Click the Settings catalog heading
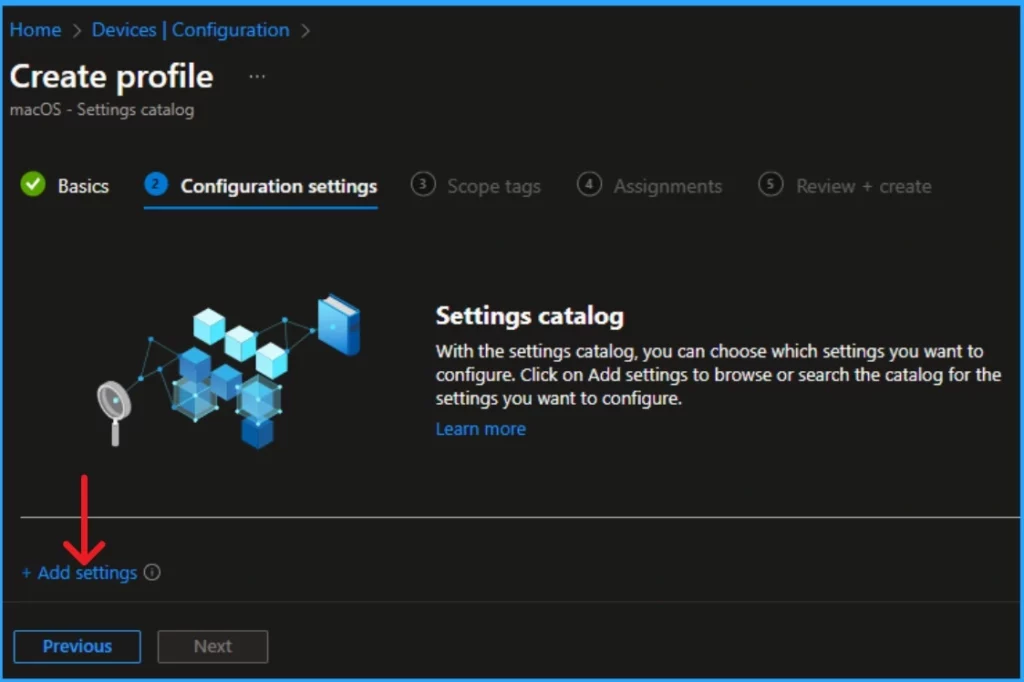The image size is (1024, 682). point(530,316)
